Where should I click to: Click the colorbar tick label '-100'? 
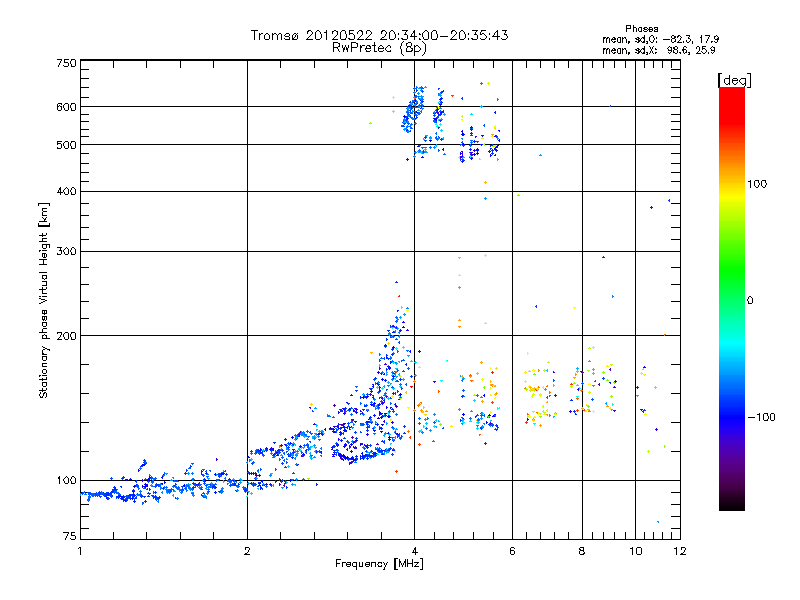click(x=761, y=417)
